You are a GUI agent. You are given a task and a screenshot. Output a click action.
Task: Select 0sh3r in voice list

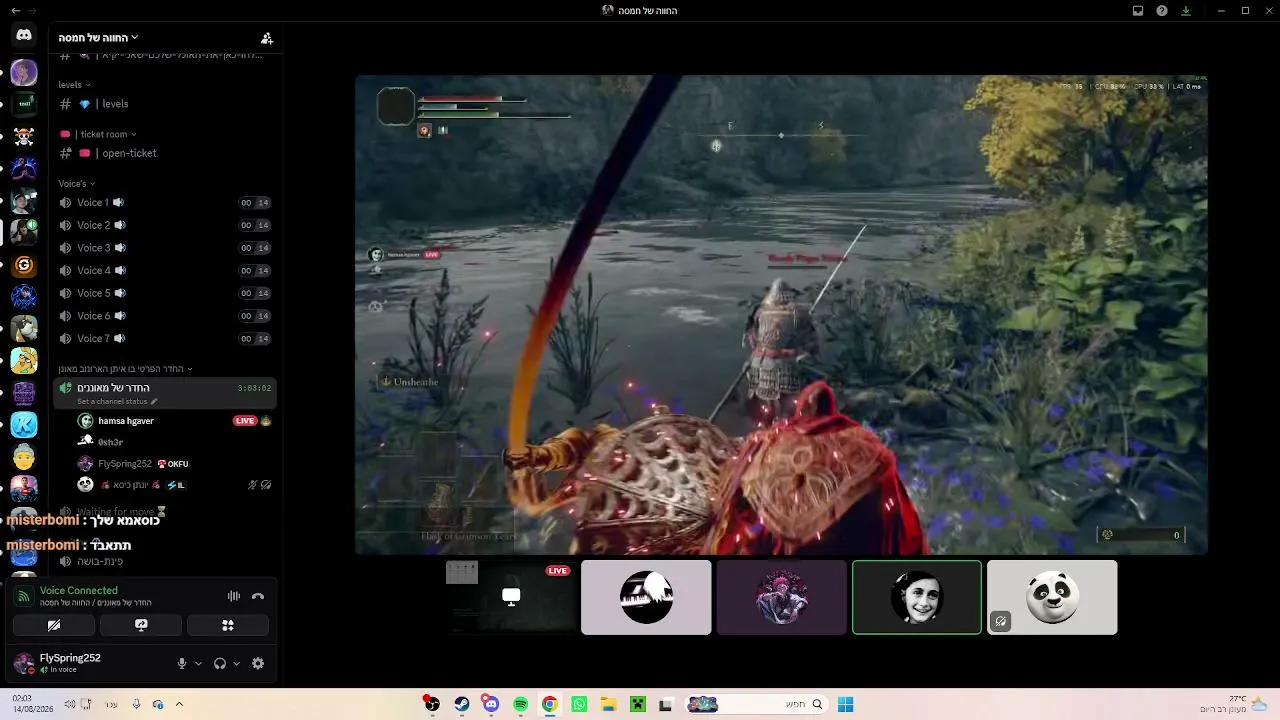pyautogui.click(x=173, y=442)
